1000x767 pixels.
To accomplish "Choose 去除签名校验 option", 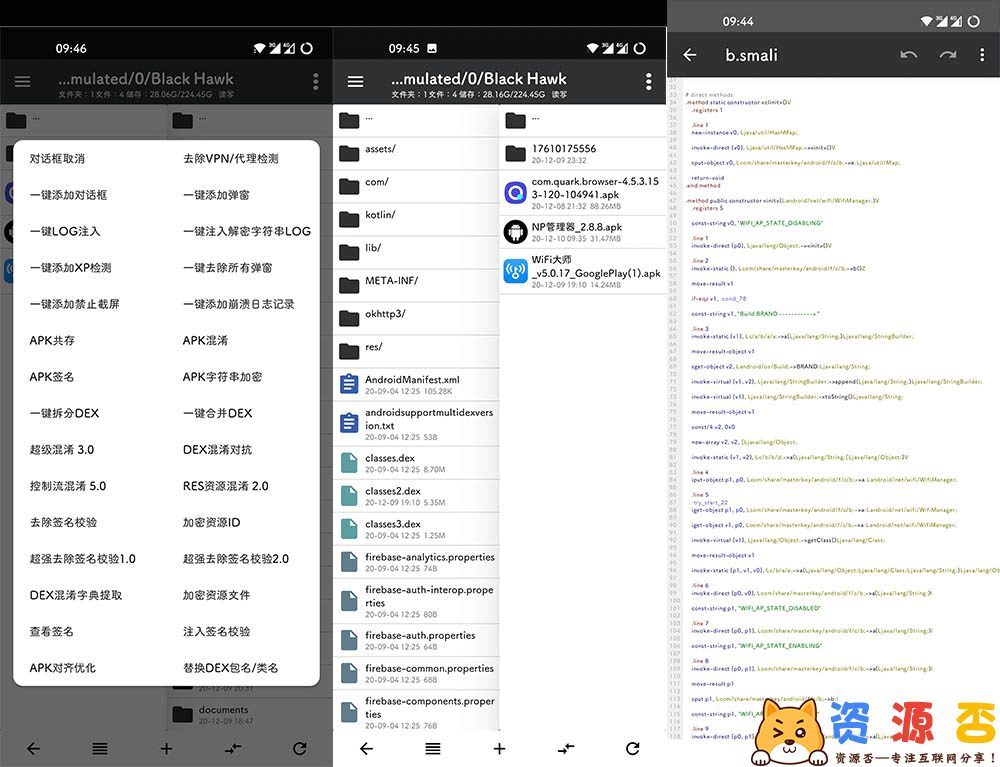I will pos(62,522).
